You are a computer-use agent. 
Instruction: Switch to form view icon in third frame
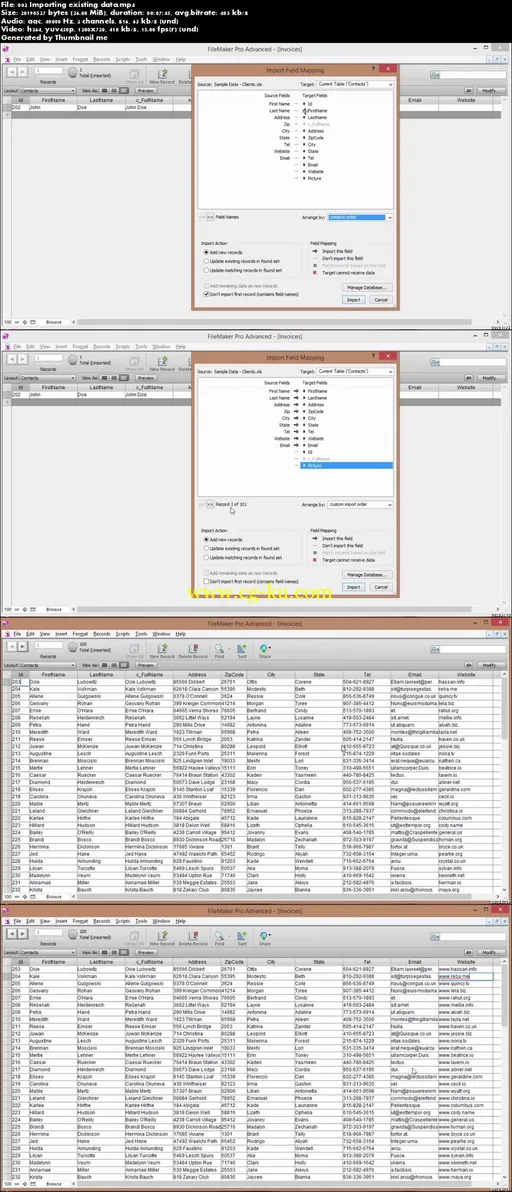103,664
